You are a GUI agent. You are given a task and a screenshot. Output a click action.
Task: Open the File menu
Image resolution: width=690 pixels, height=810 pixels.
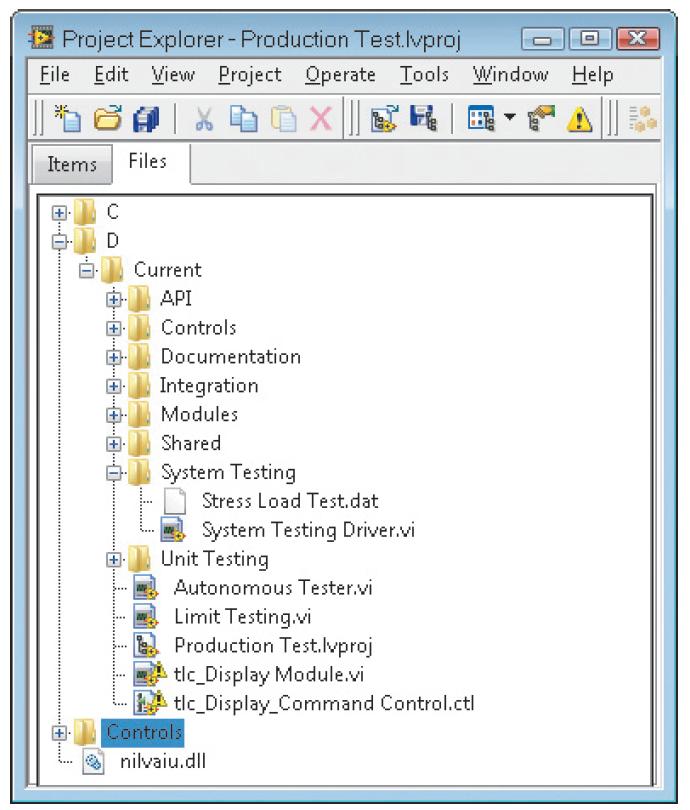[55, 75]
